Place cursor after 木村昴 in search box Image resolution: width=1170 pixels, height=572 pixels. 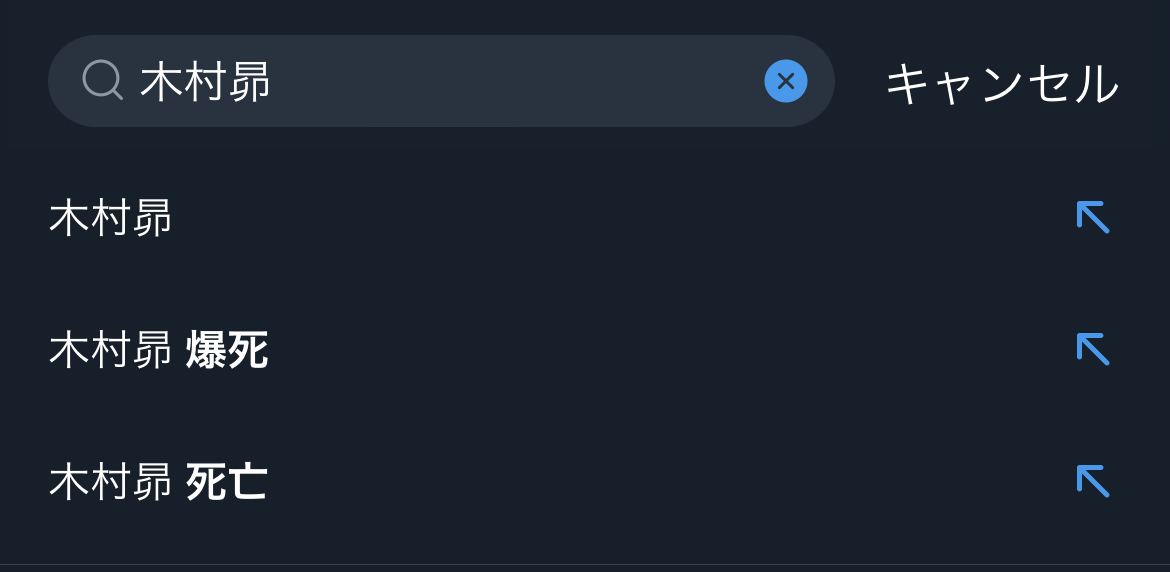click(x=274, y=81)
